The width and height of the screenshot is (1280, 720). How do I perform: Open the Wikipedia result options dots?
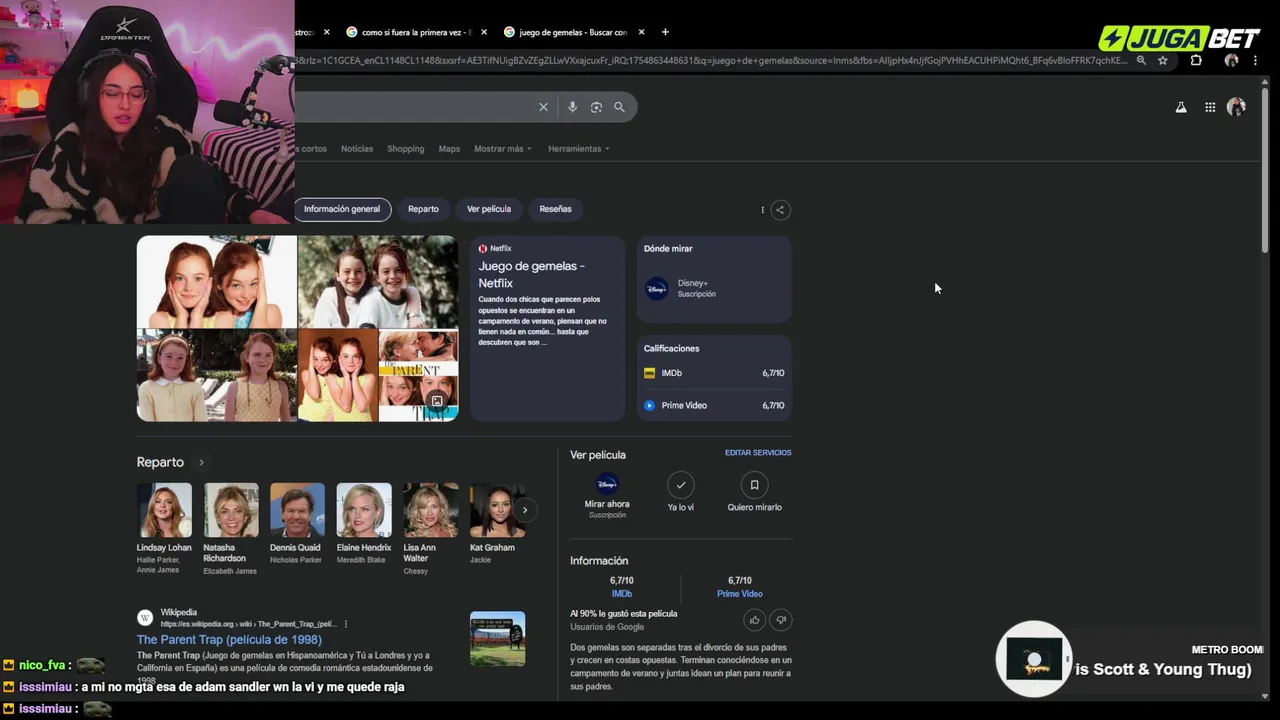tap(346, 624)
